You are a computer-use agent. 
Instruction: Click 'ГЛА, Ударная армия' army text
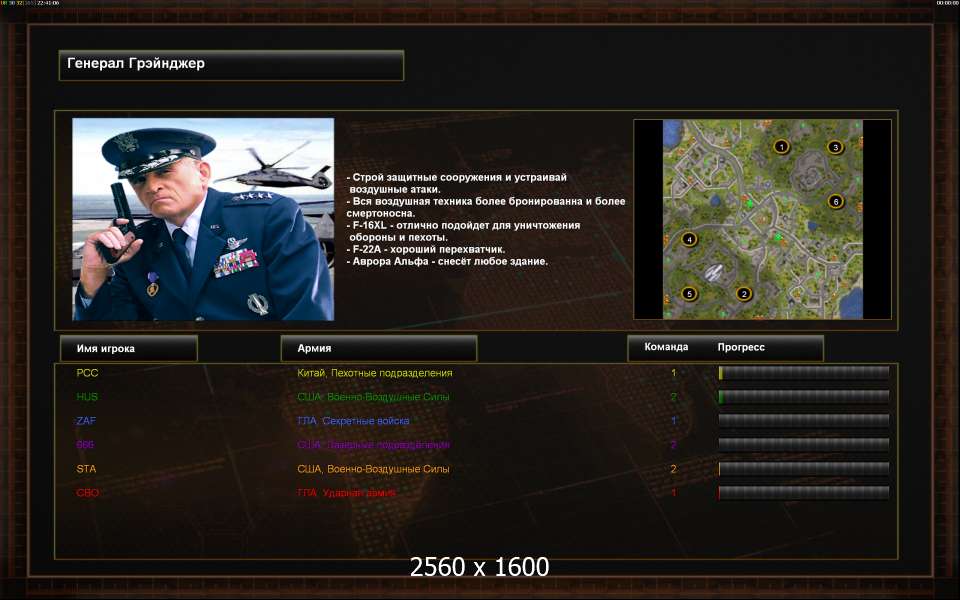pyautogui.click(x=347, y=493)
